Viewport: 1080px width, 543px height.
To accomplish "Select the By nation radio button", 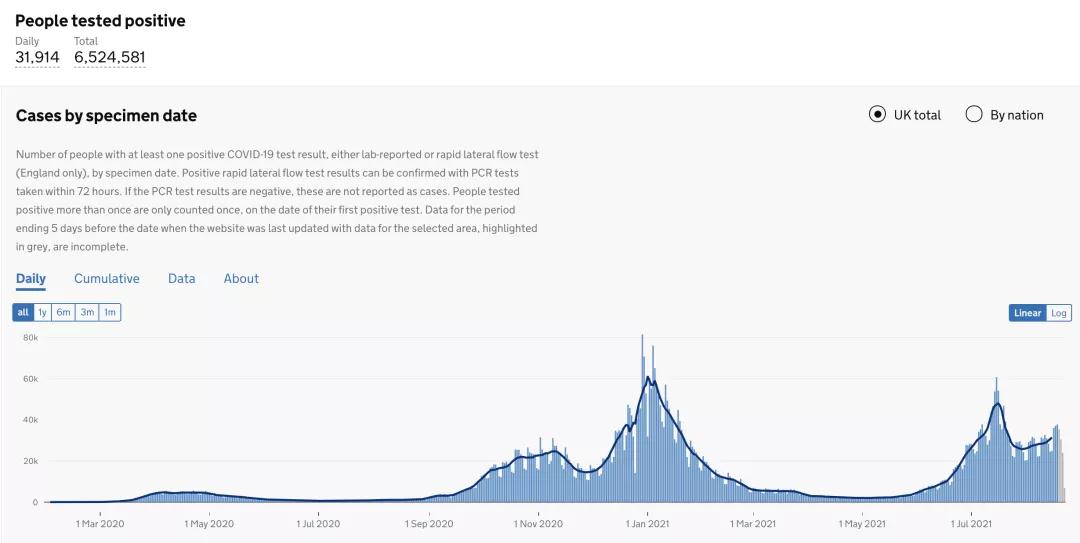I will (x=974, y=114).
